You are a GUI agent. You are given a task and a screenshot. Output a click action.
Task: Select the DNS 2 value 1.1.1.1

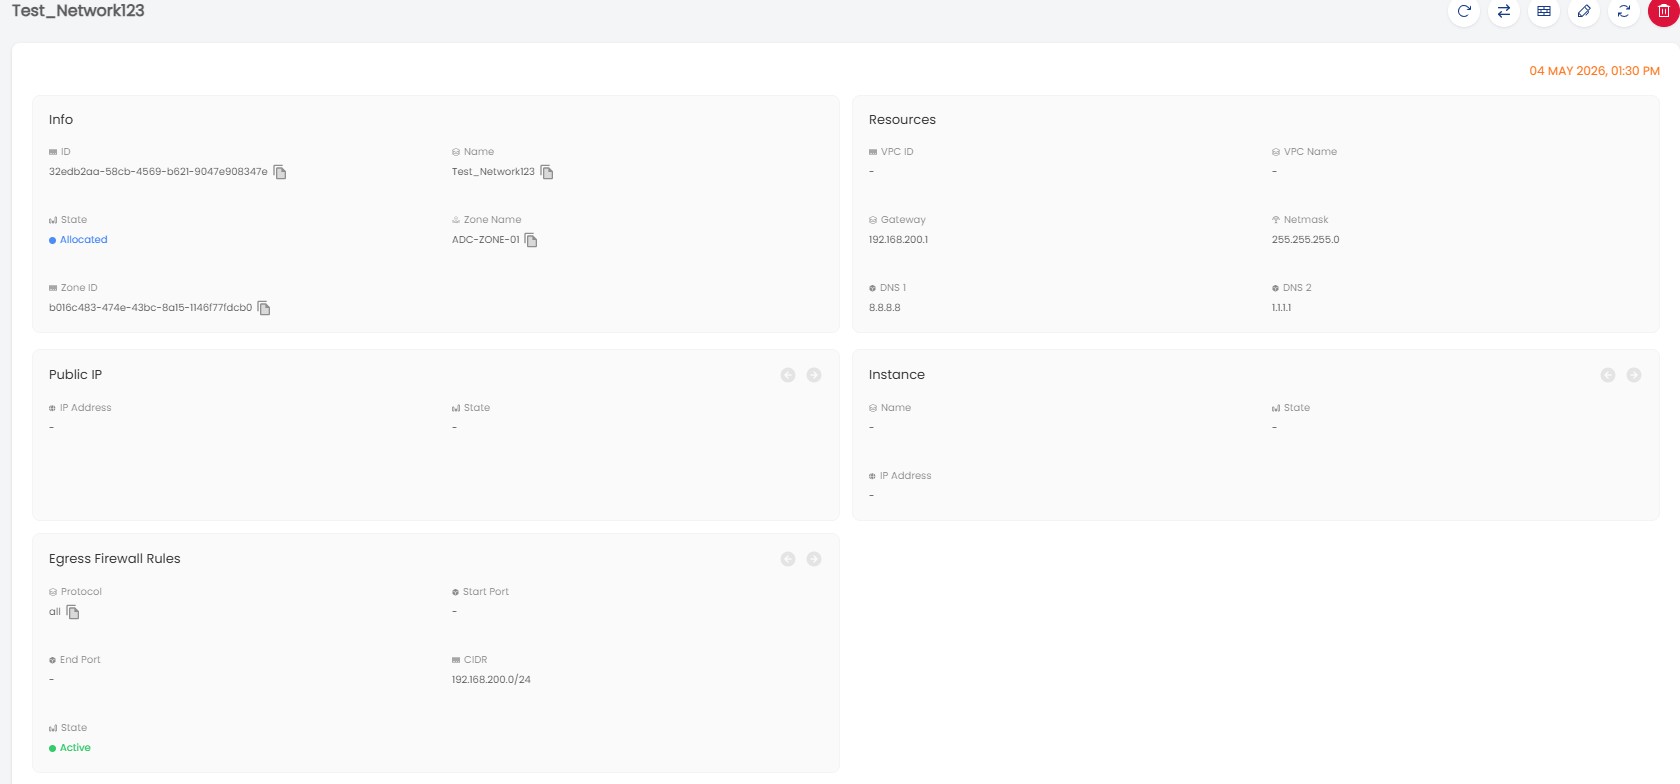1281,308
